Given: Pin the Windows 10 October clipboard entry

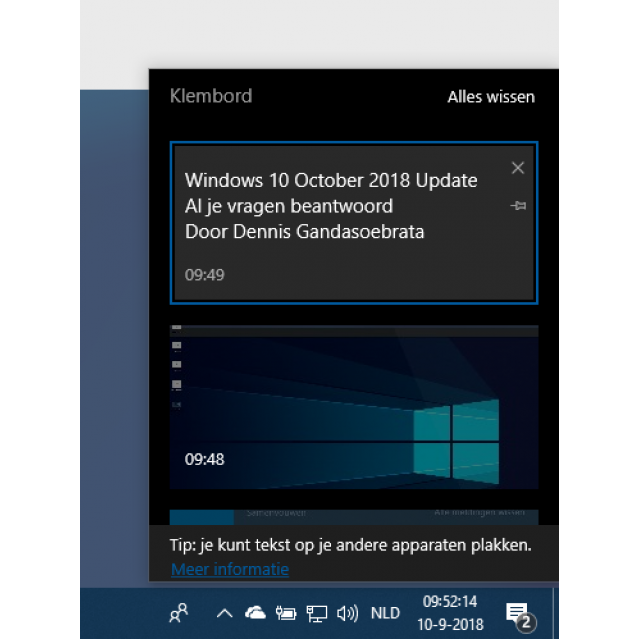Looking at the screenshot, I should (x=518, y=205).
